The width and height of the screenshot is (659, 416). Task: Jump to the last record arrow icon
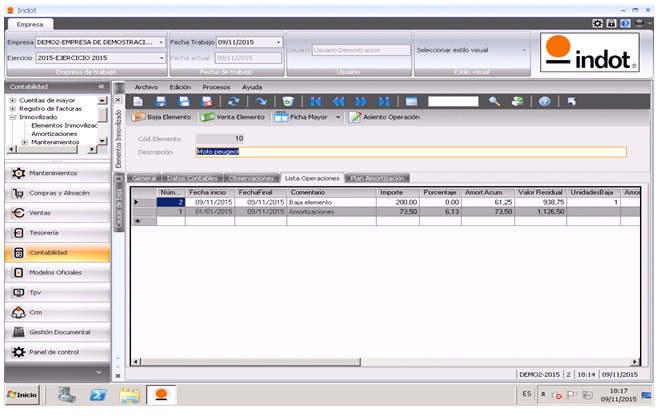click(382, 101)
